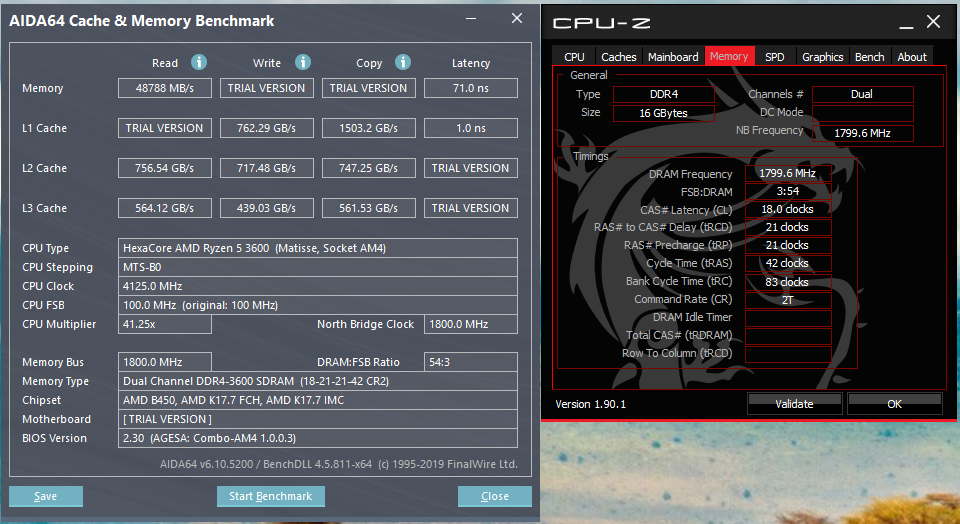The image size is (960, 524).
Task: Click the info icon next to Write
Action: click(302, 62)
